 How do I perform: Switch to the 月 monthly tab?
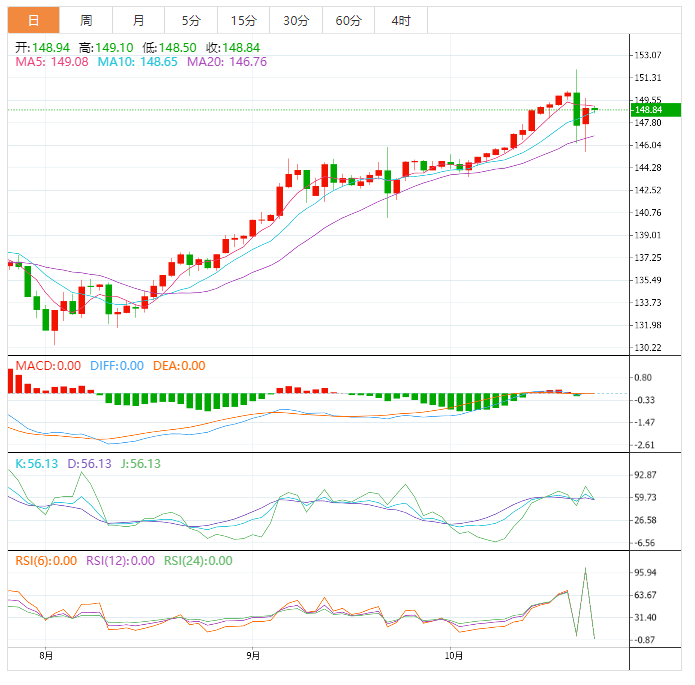coord(138,20)
